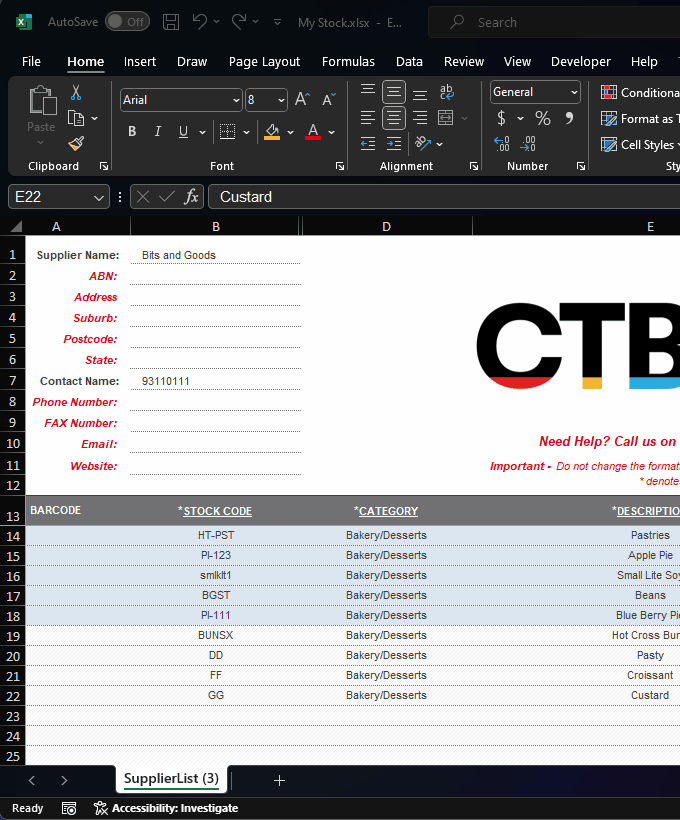Open Customize Quick Access Toolbar menu
The height and width of the screenshot is (820, 680).
click(277, 22)
